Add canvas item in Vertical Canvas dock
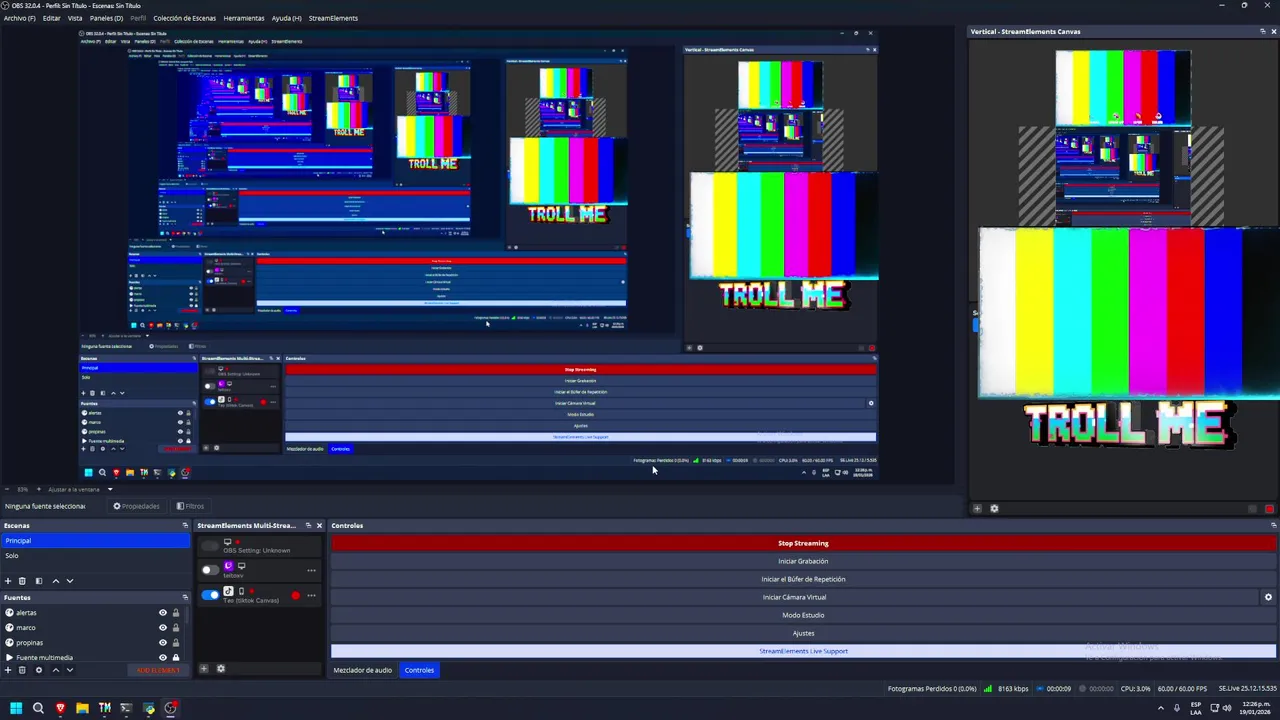This screenshot has height=720, width=1280. 977,508
